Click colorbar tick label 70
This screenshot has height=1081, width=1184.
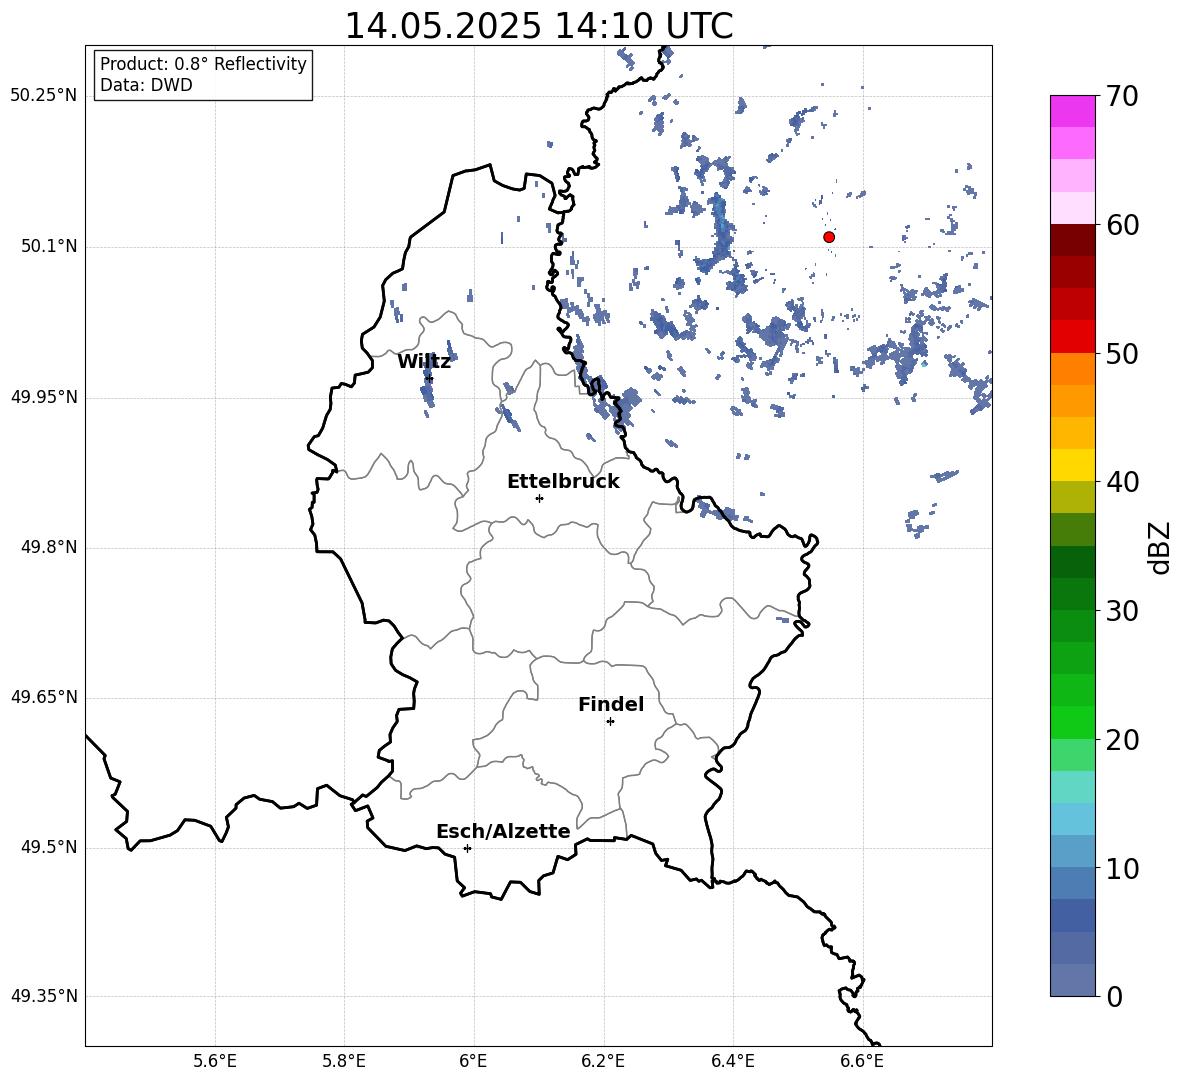(x=1122, y=96)
